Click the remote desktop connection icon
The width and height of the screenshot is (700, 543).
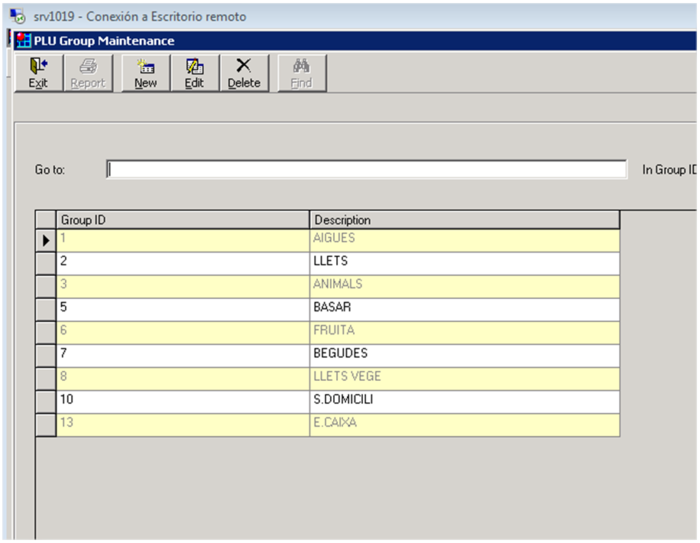click(x=17, y=17)
